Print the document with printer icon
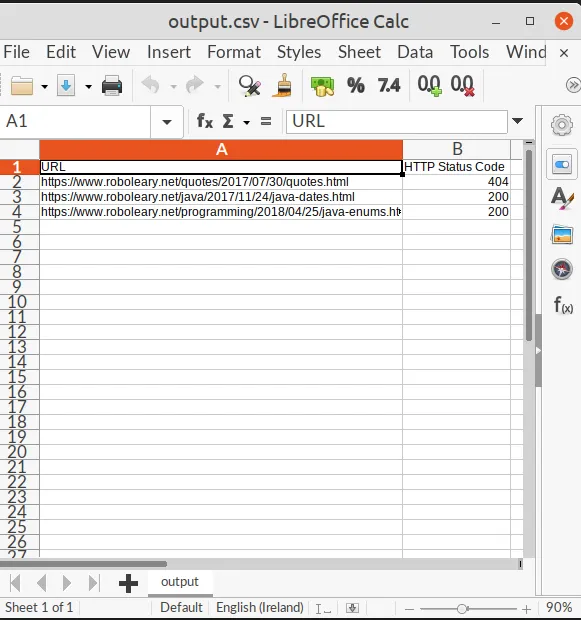581x620 pixels. point(112,86)
